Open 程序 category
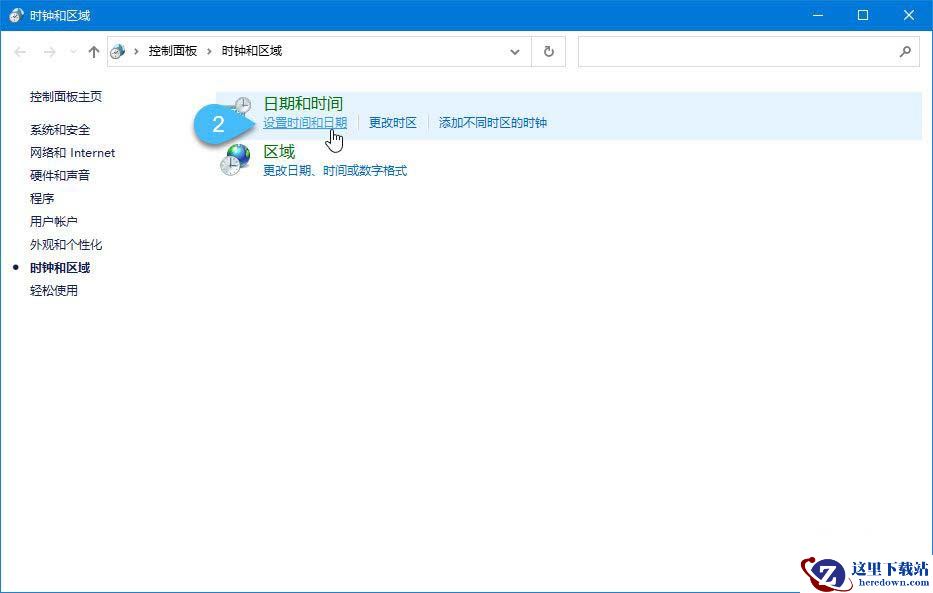The image size is (933, 593). tap(42, 199)
